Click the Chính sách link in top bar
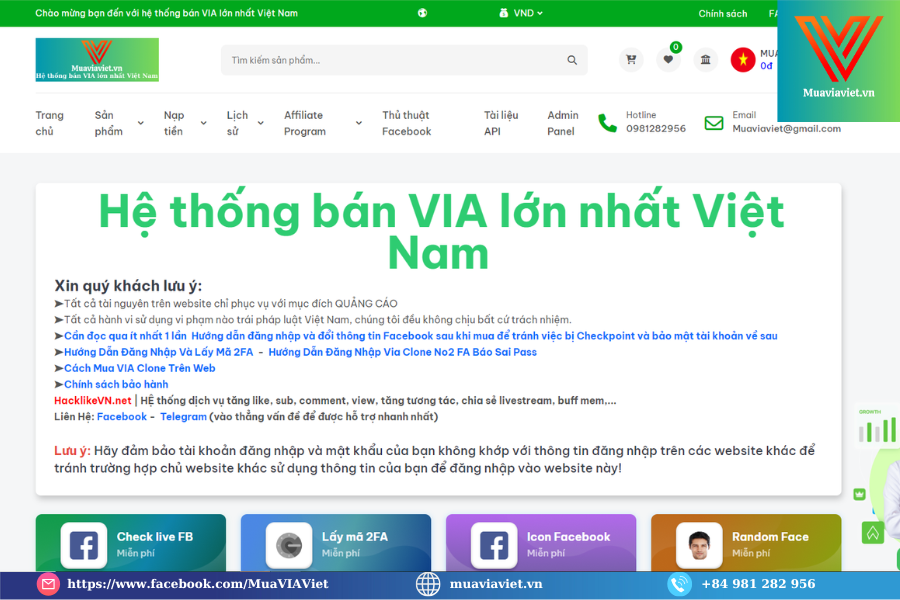This screenshot has height=600, width=900. coord(723,13)
